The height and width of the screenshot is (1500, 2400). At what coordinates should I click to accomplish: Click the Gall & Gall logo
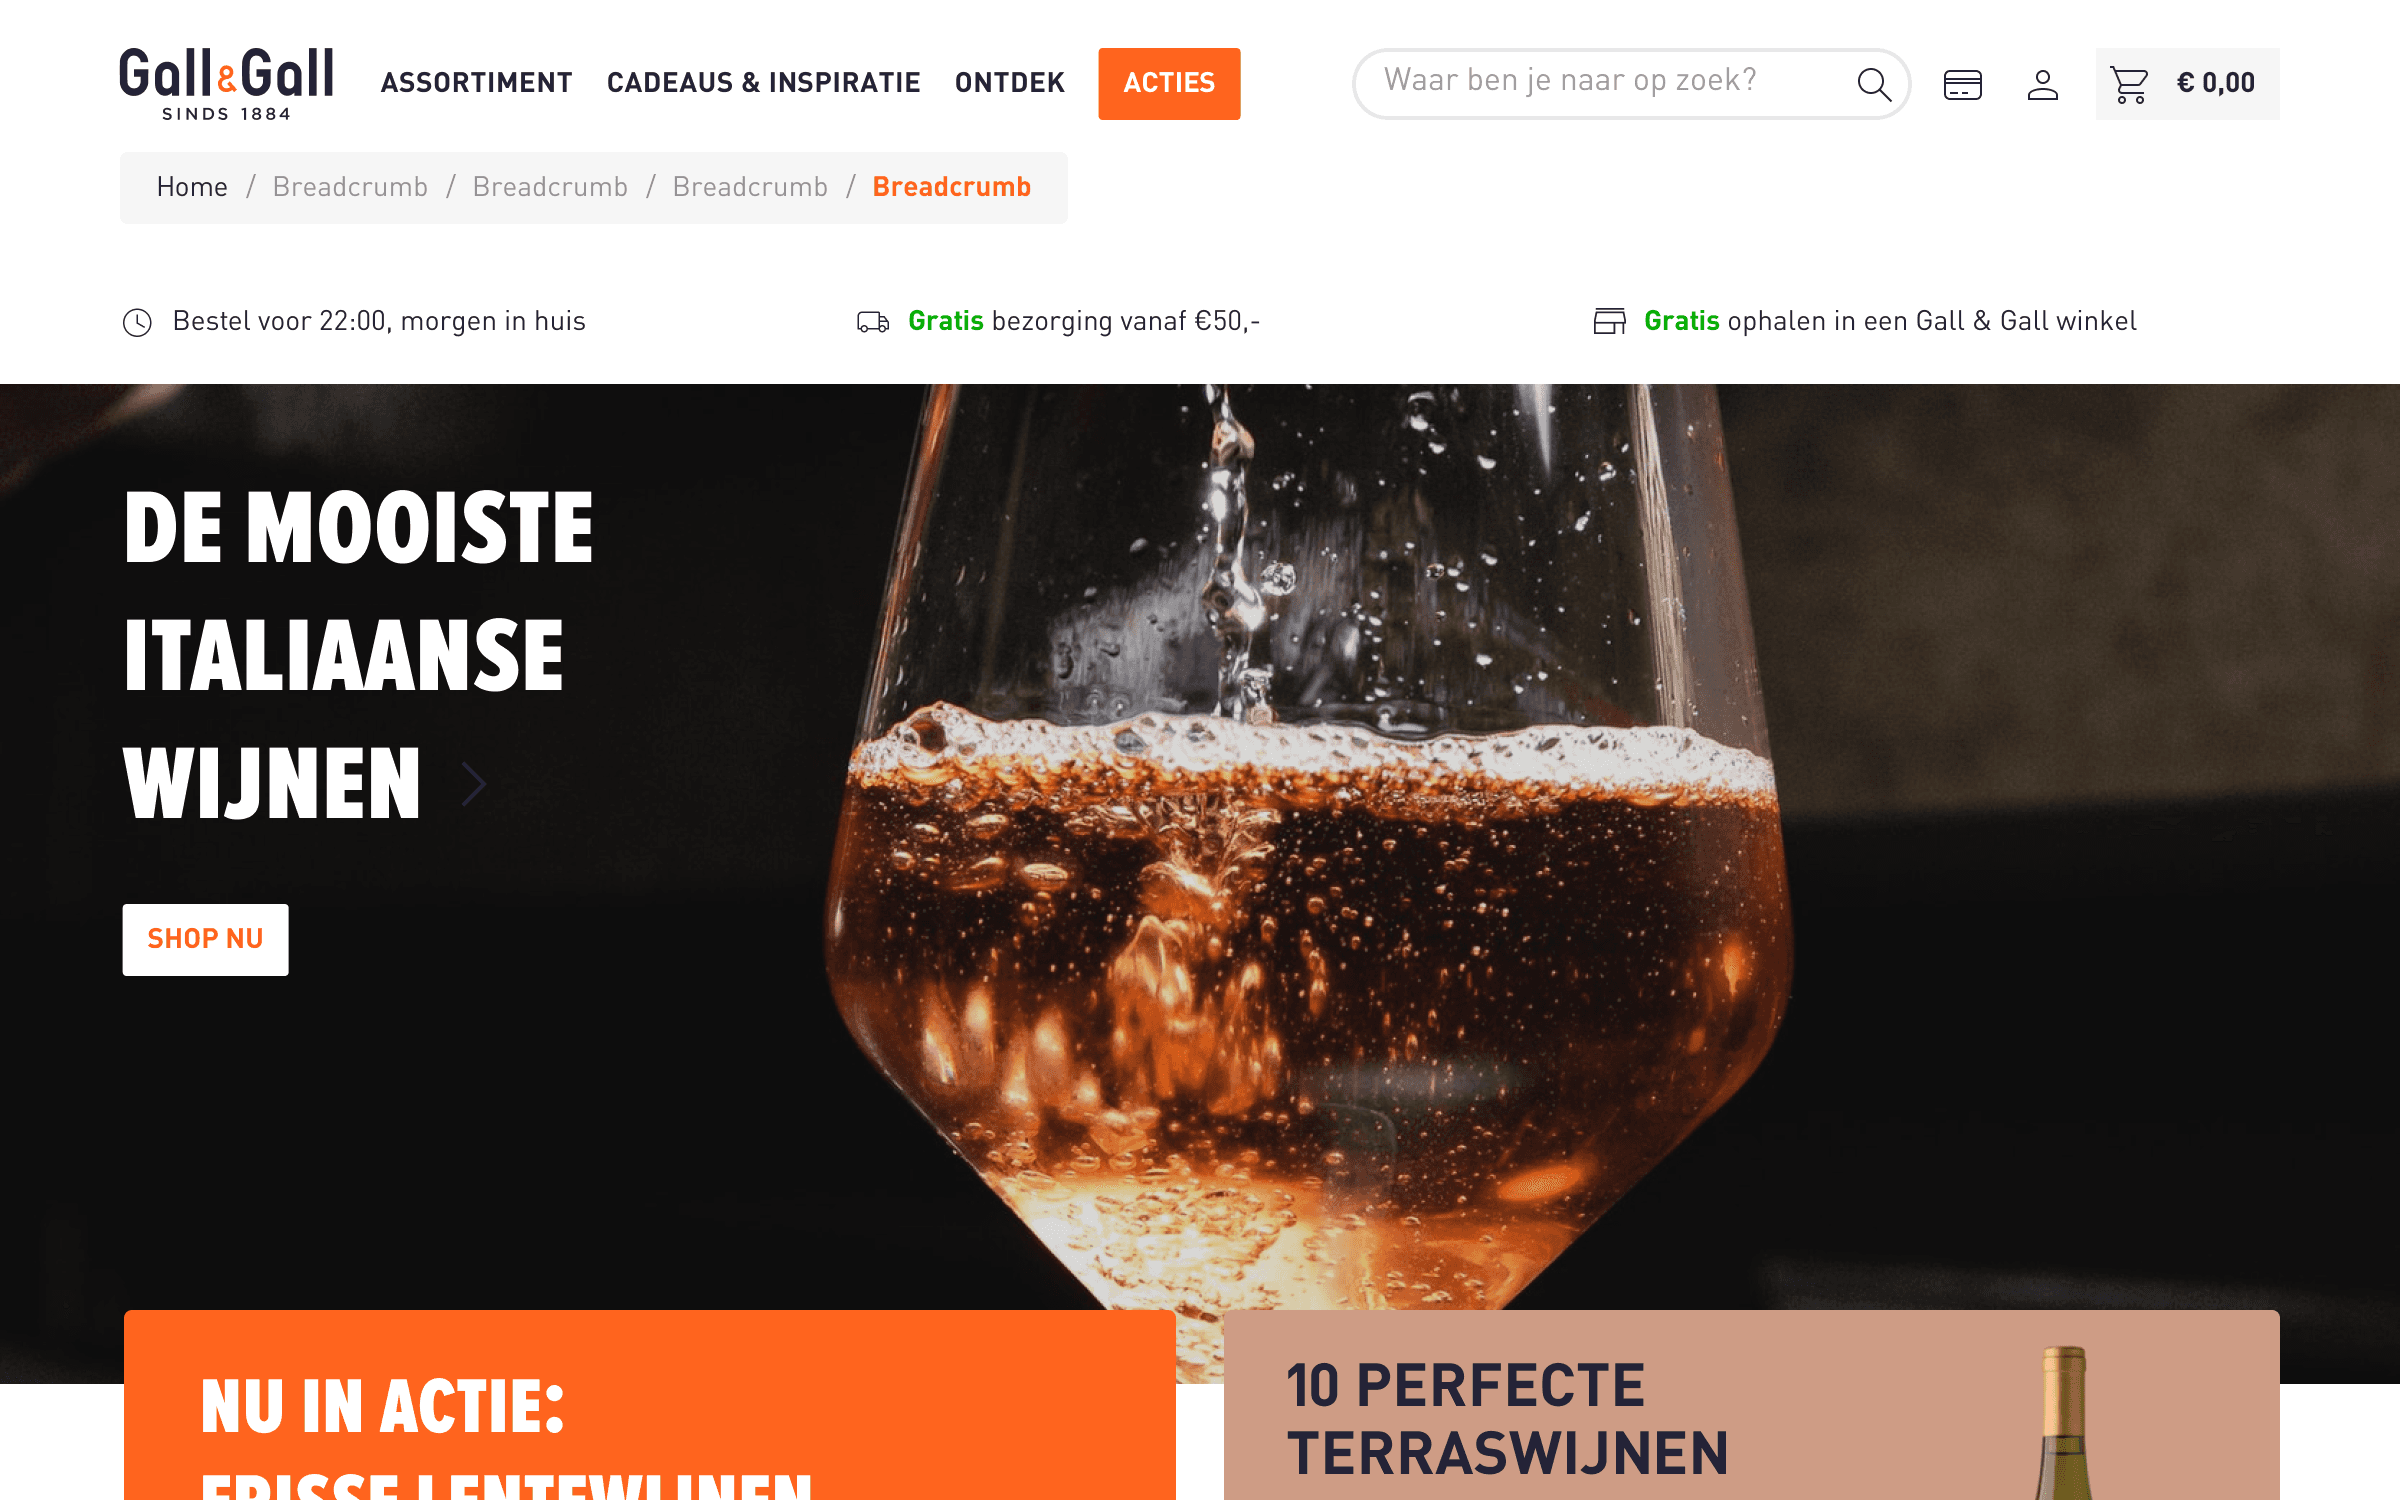[x=226, y=84]
